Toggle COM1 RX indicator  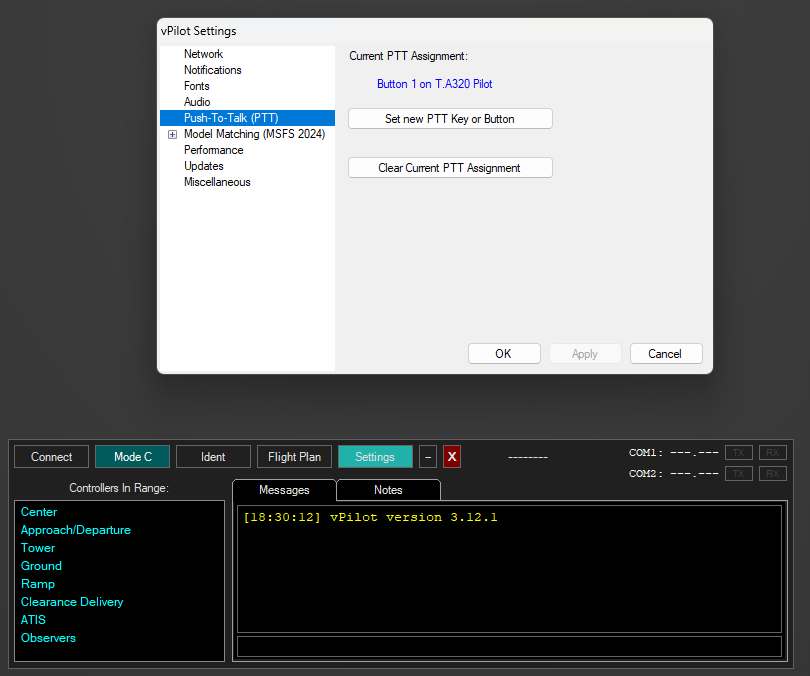pyautogui.click(x=773, y=453)
